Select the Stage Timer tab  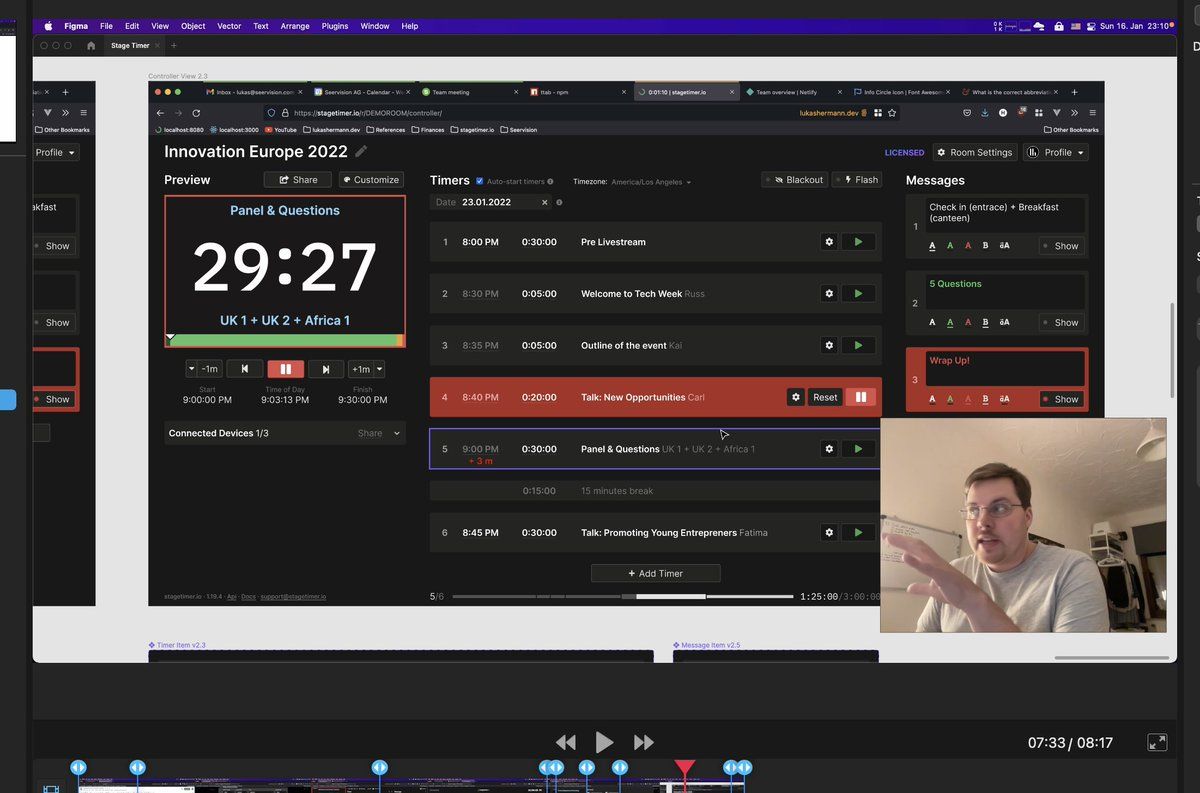click(x=130, y=46)
